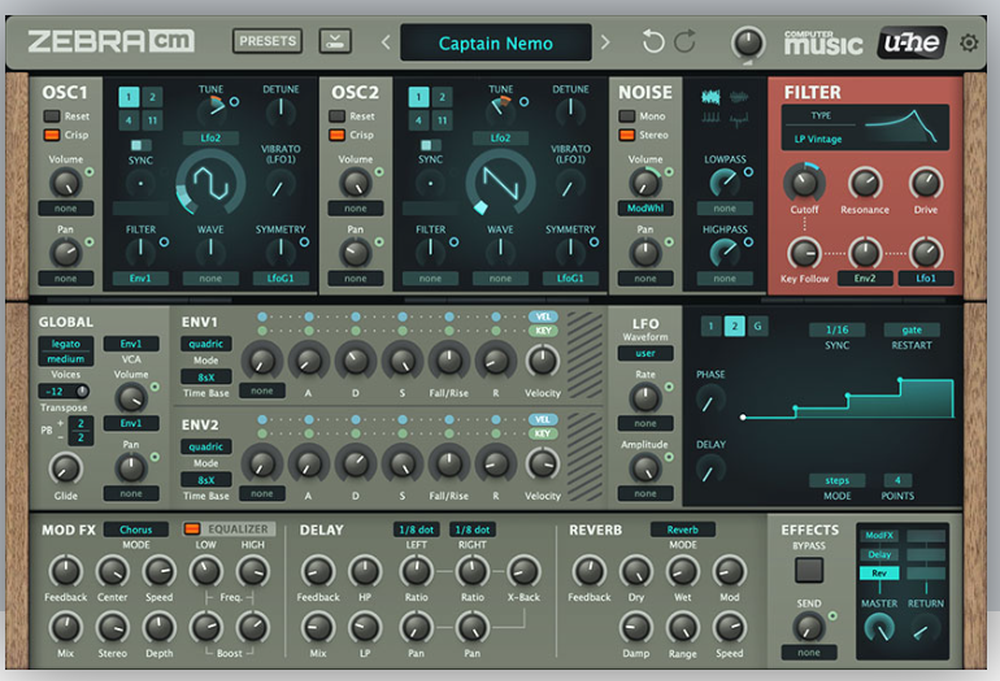1000x681 pixels.
Task: Select OSC1 voice count 11
Action: (152, 120)
